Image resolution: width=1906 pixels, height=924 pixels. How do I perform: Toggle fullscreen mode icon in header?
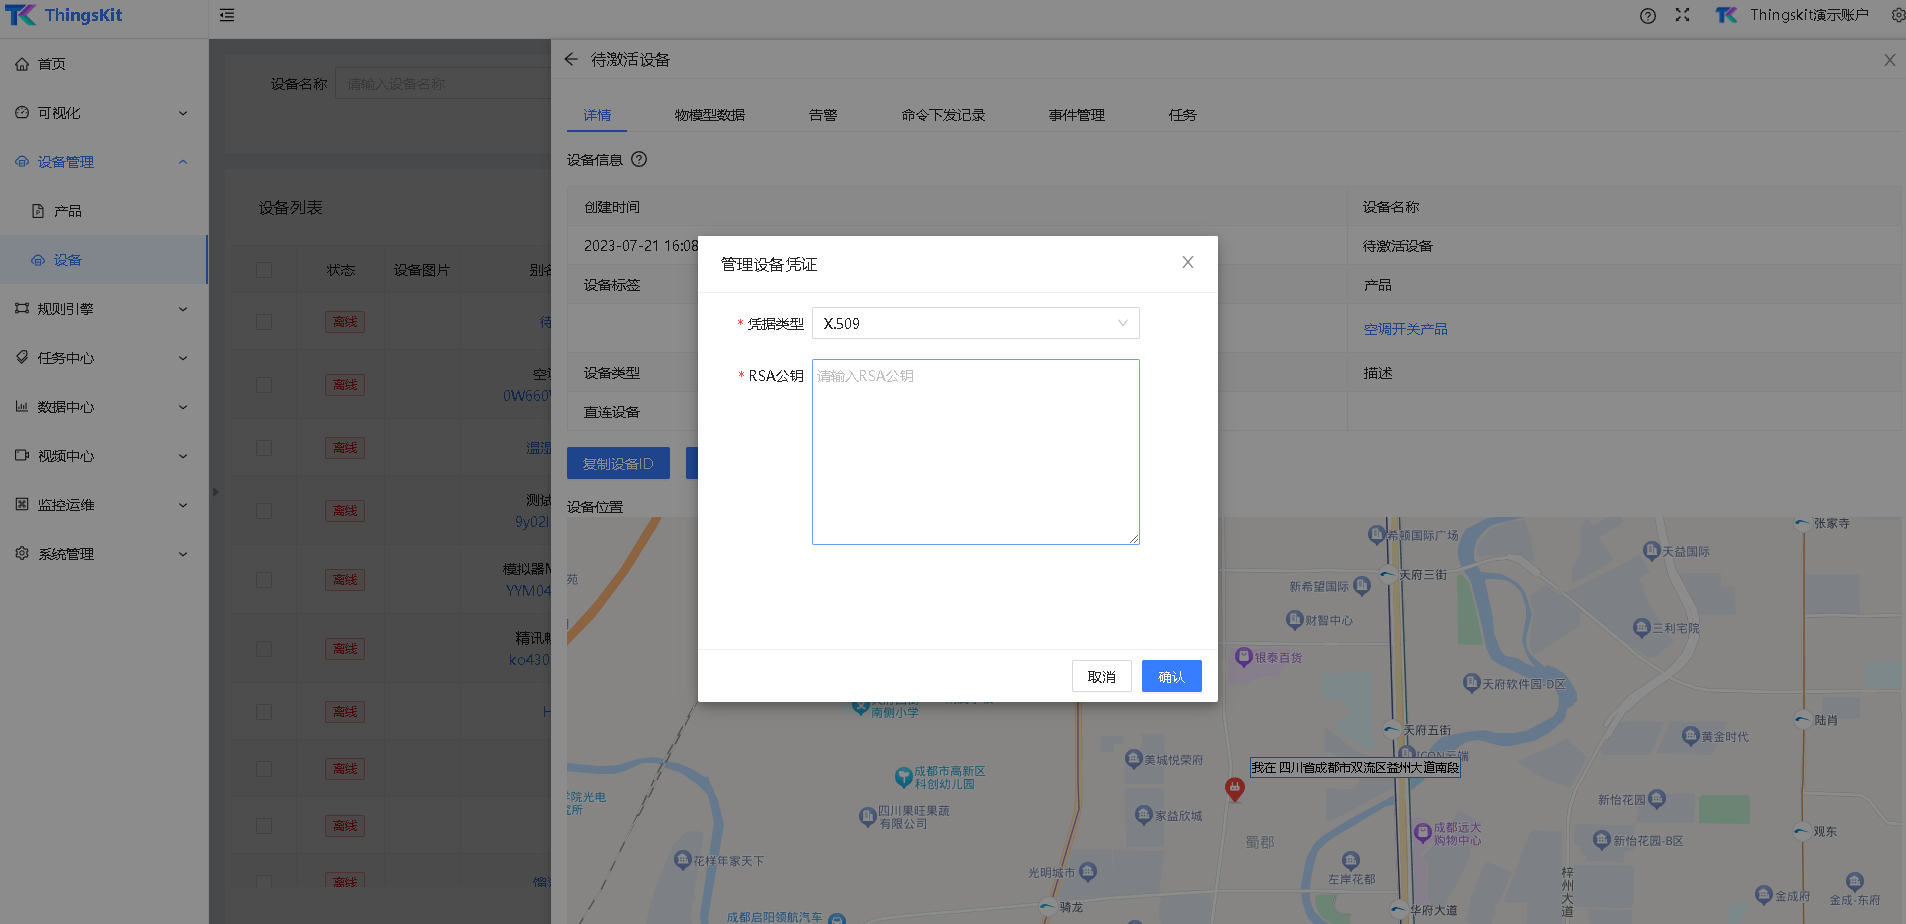coord(1682,15)
